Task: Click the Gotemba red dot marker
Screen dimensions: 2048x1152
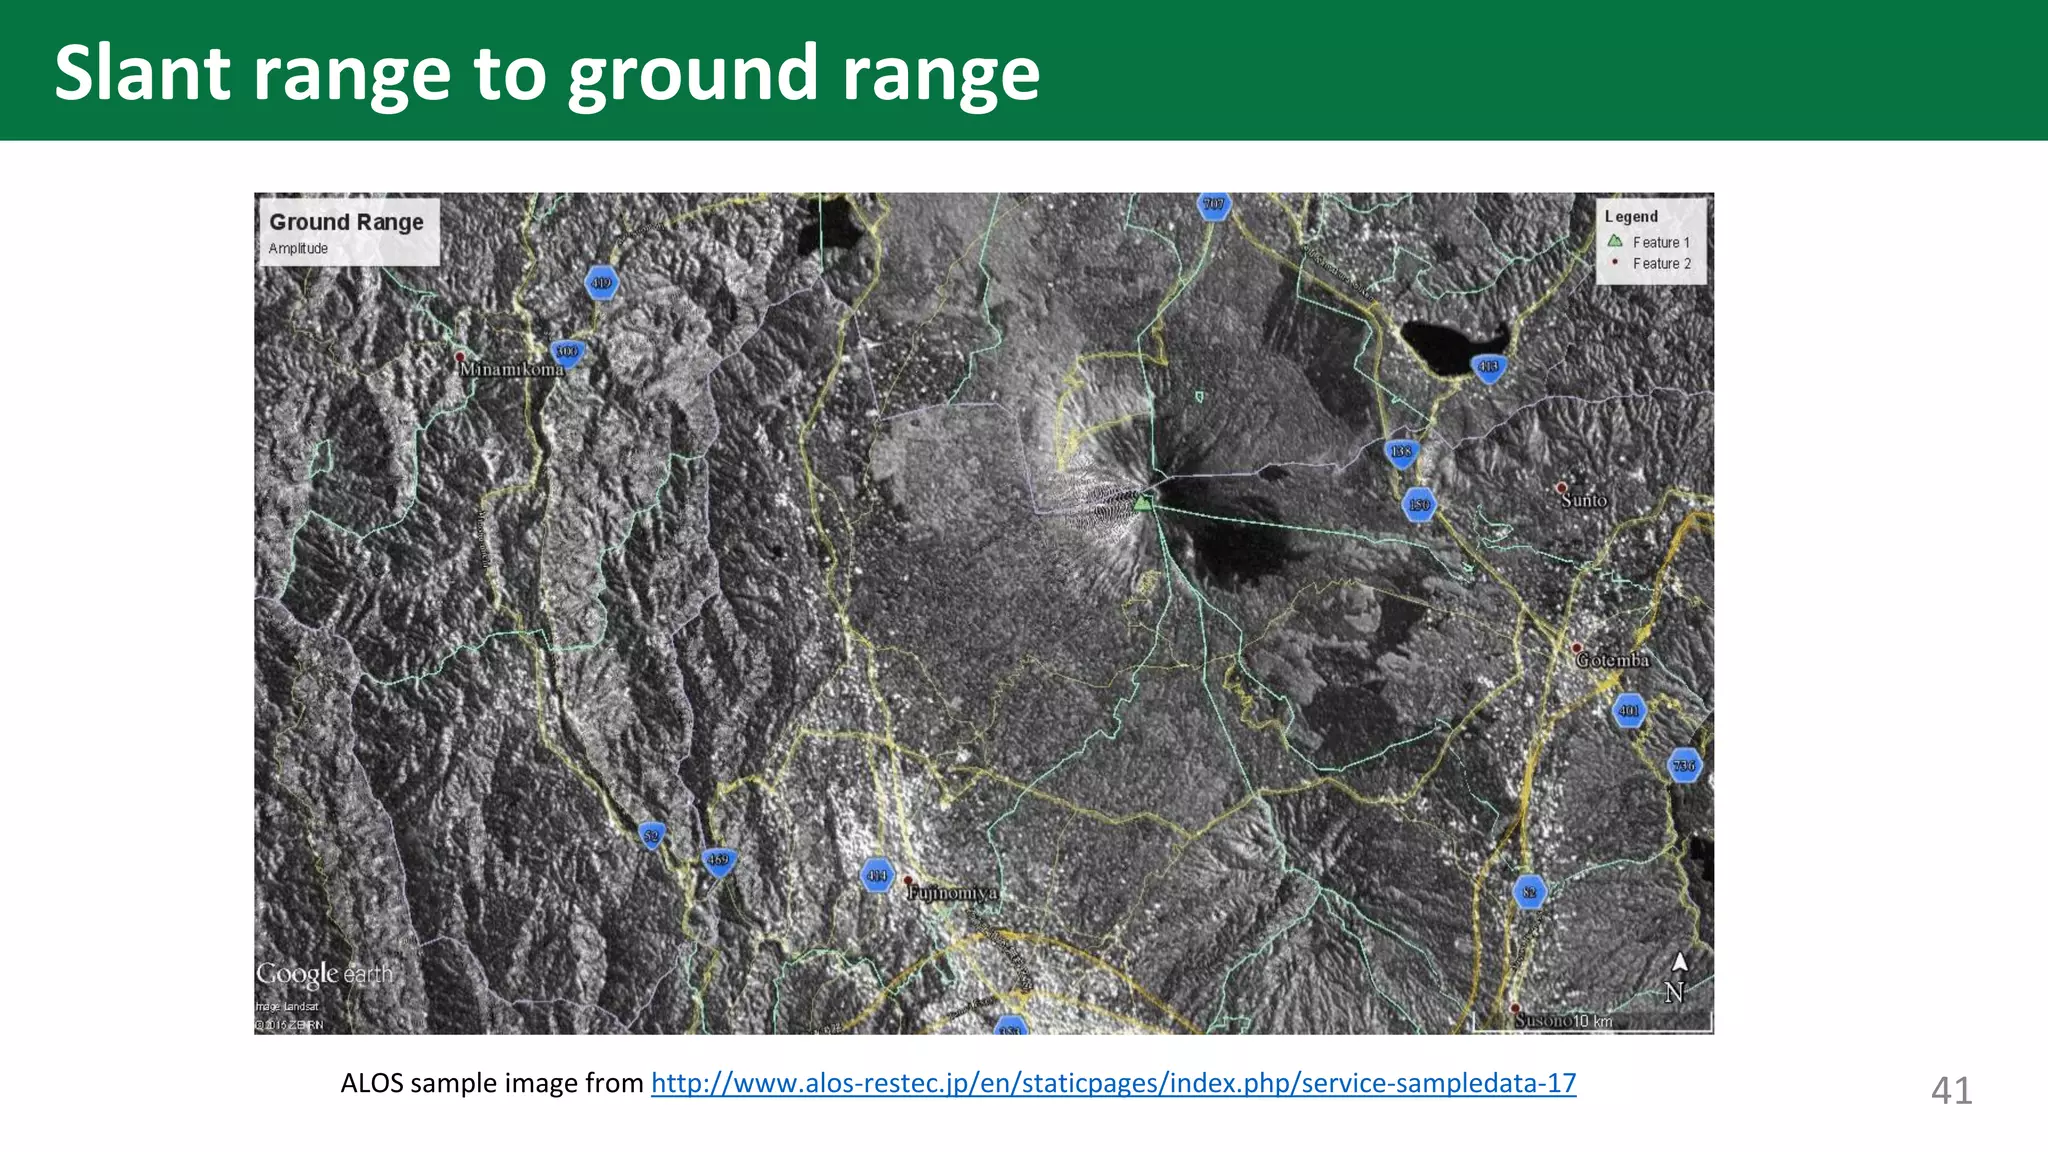Action: coord(1577,648)
